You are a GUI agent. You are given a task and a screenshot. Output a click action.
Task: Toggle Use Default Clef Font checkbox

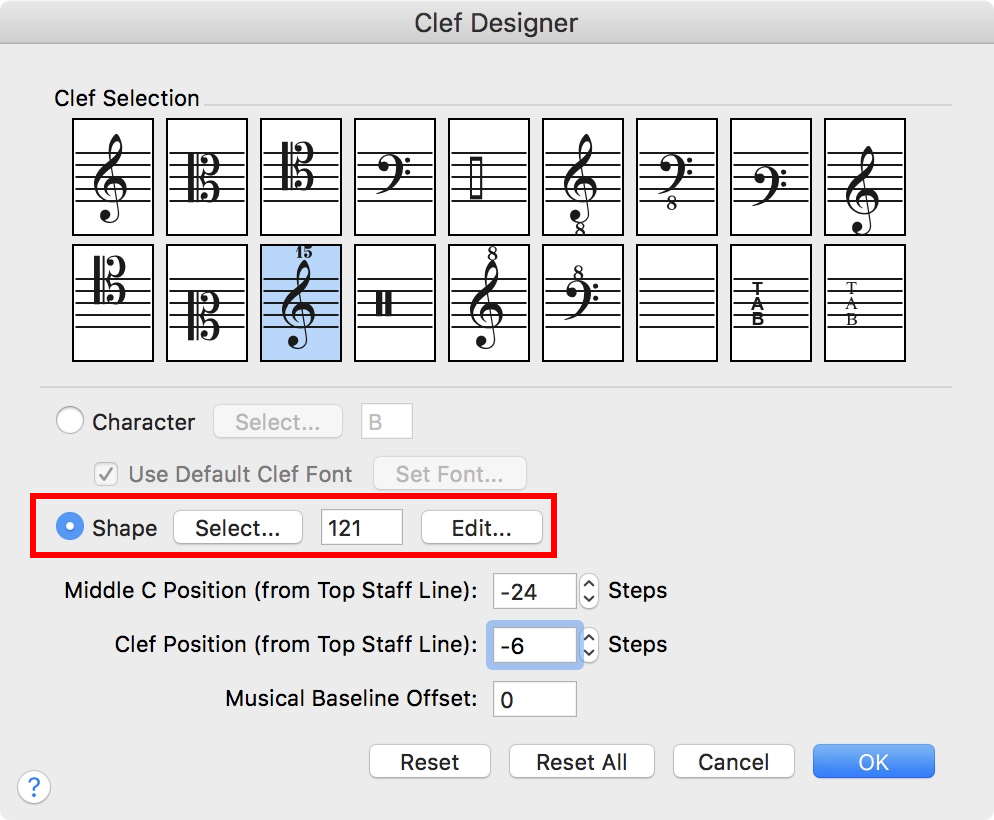[107, 474]
